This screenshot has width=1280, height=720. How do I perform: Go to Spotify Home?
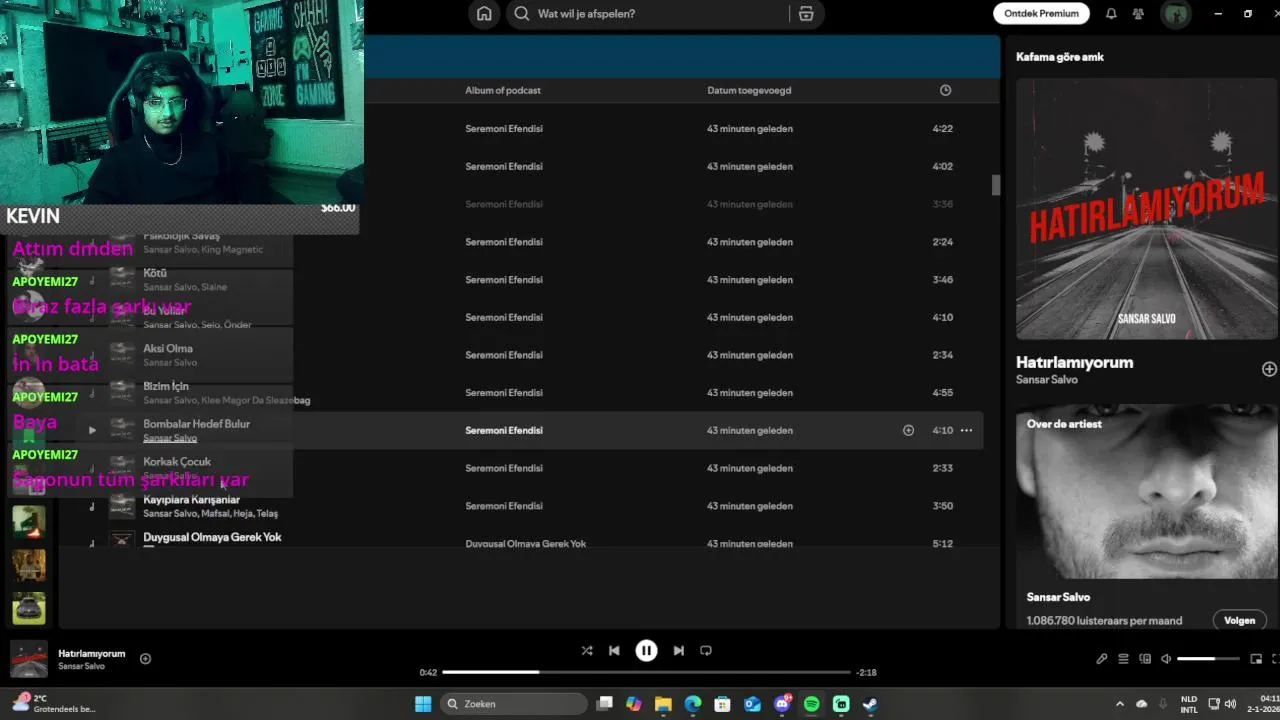click(484, 14)
